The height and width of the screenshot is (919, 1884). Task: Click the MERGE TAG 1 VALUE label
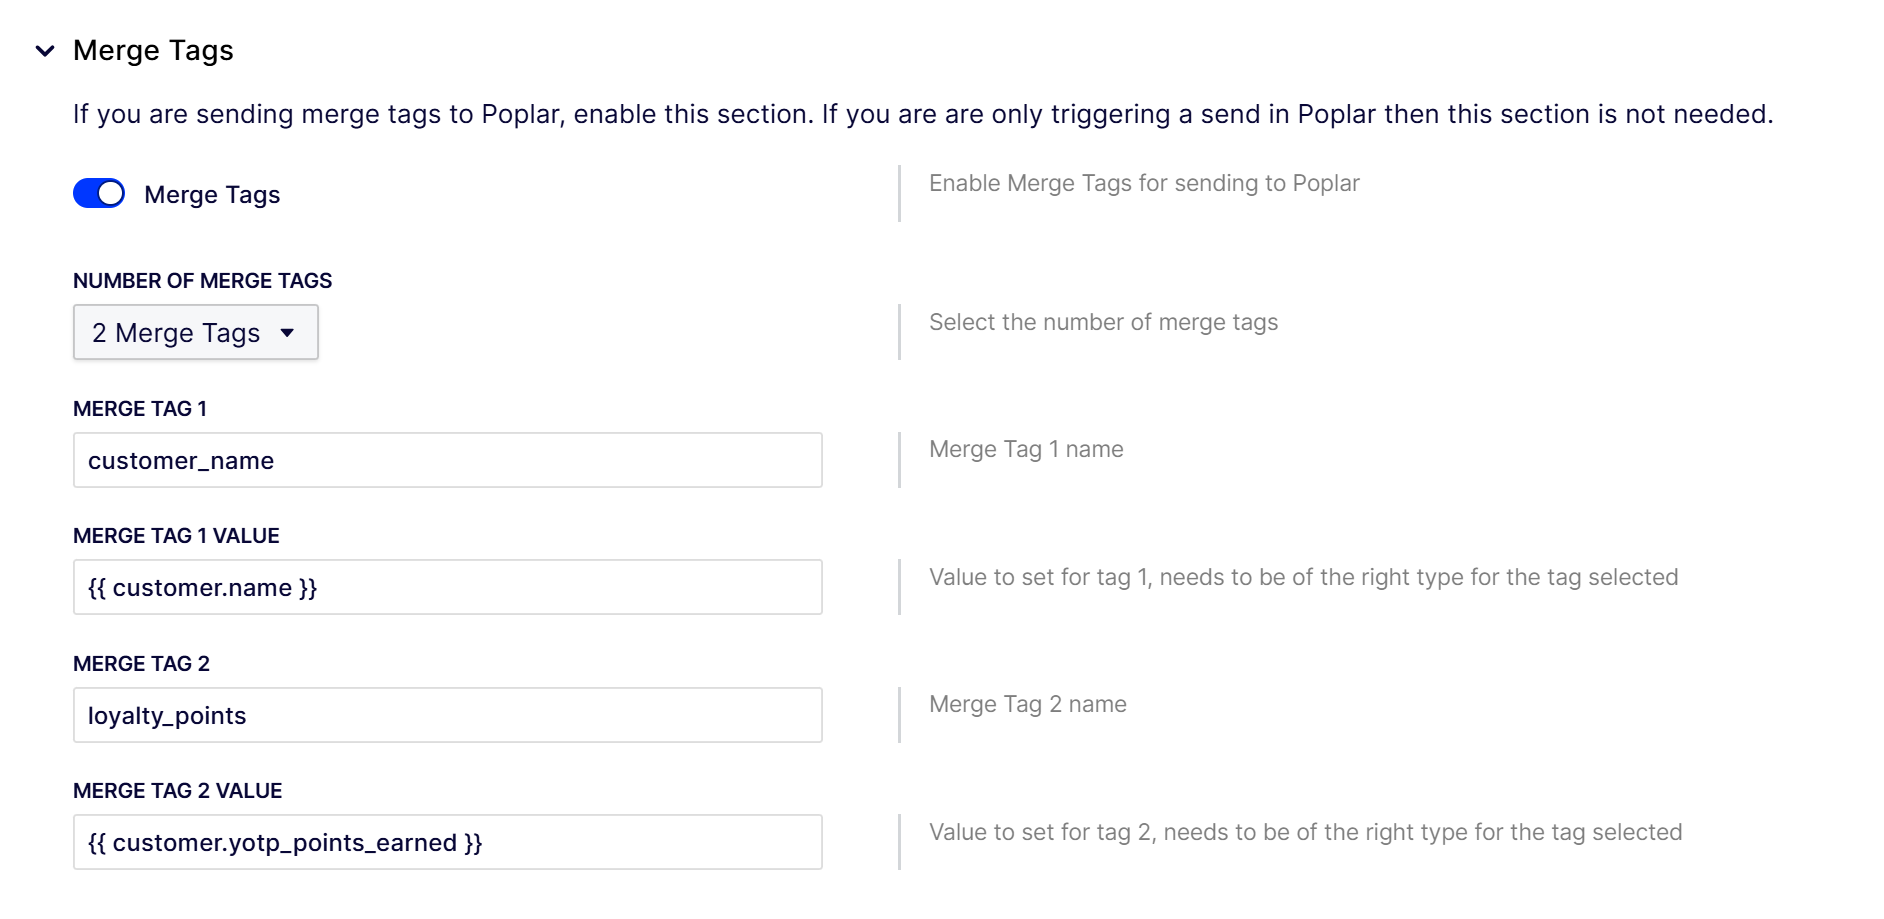point(176,536)
